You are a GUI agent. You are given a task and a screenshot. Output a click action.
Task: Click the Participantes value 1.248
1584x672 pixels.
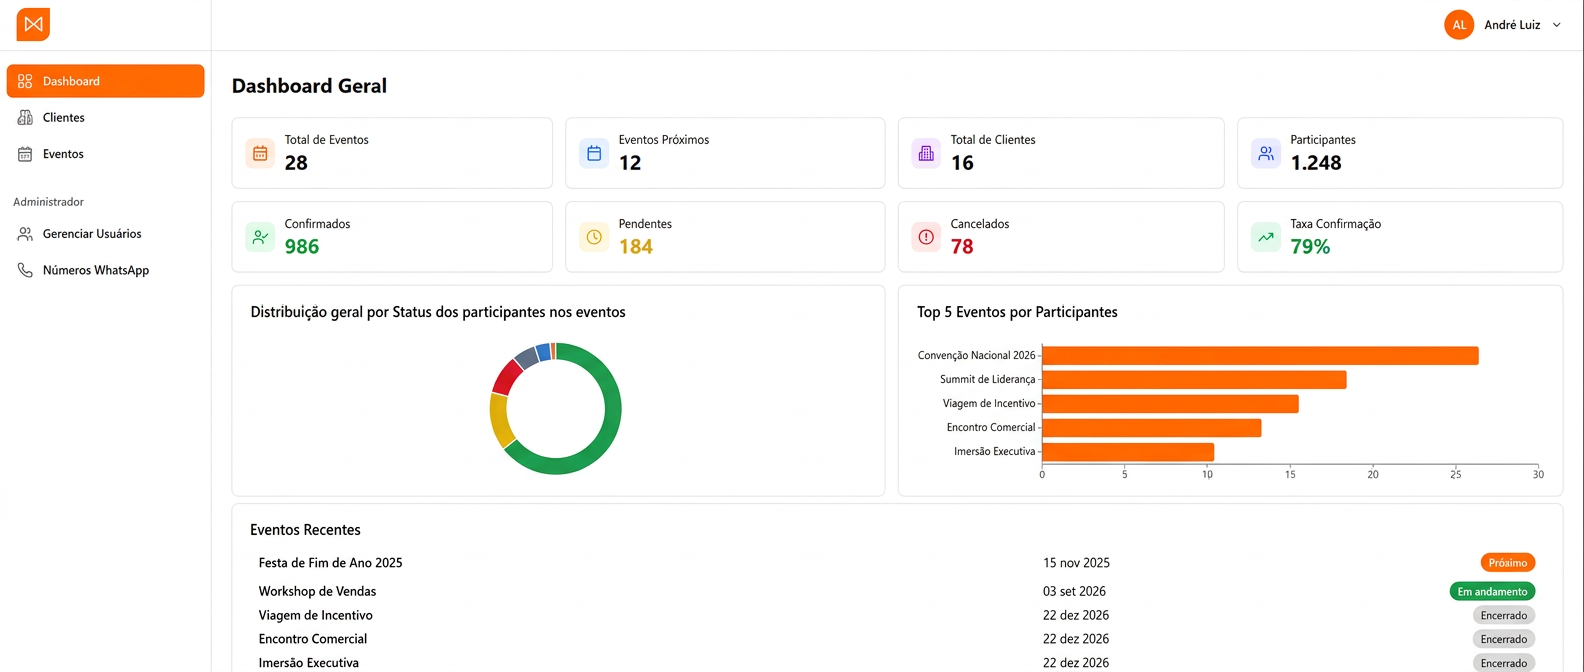coord(1316,163)
